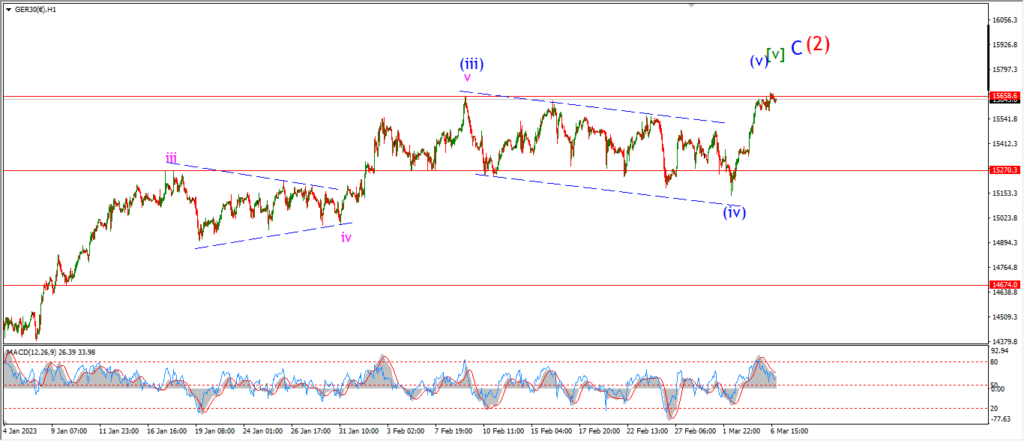Select the 6 Mar 15:00 date label
1024x441 pixels.
(x=790, y=431)
